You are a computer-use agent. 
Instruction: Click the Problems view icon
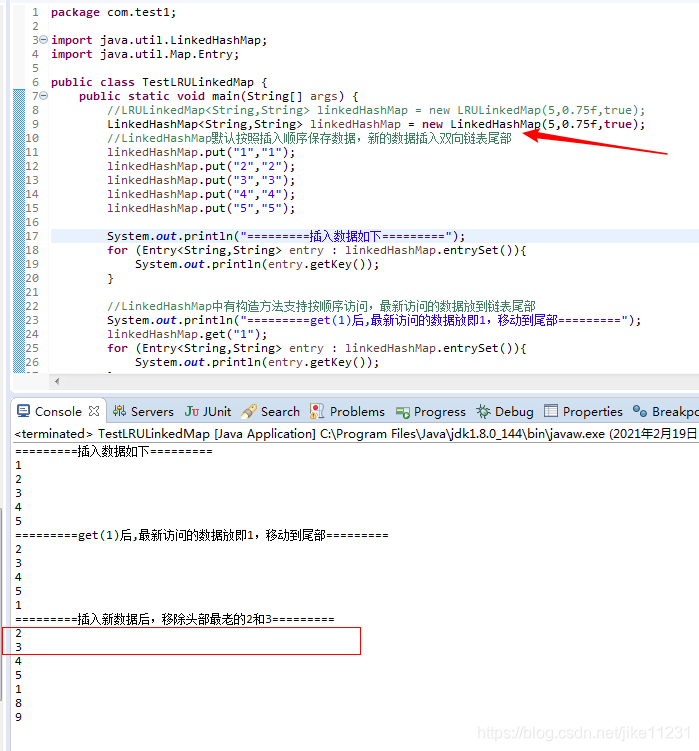317,411
